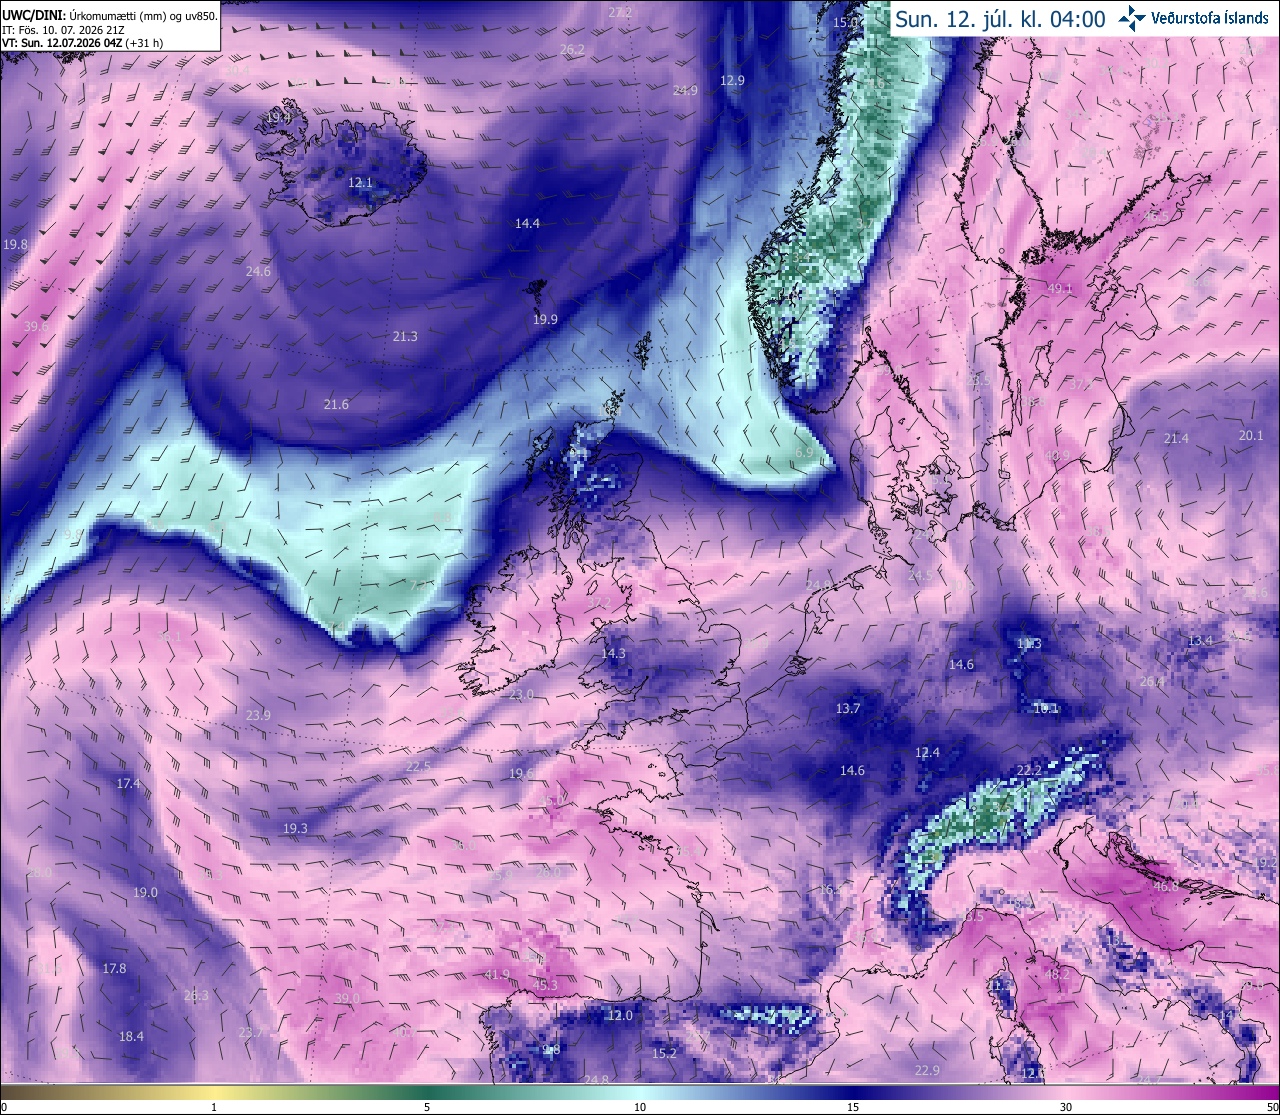The image size is (1280, 1115).
Task: Click the color scale at the 30 tick
Action: [x=1066, y=1093]
